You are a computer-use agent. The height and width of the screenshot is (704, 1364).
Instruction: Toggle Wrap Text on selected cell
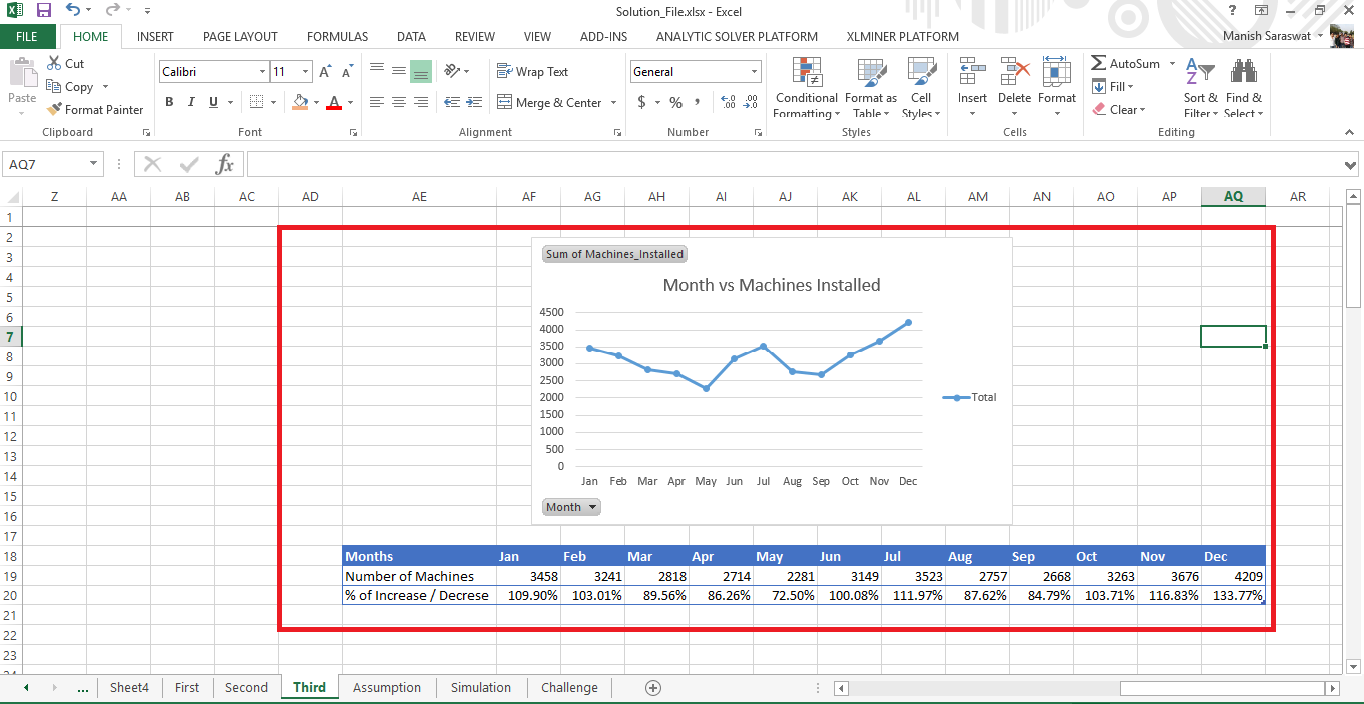point(533,72)
